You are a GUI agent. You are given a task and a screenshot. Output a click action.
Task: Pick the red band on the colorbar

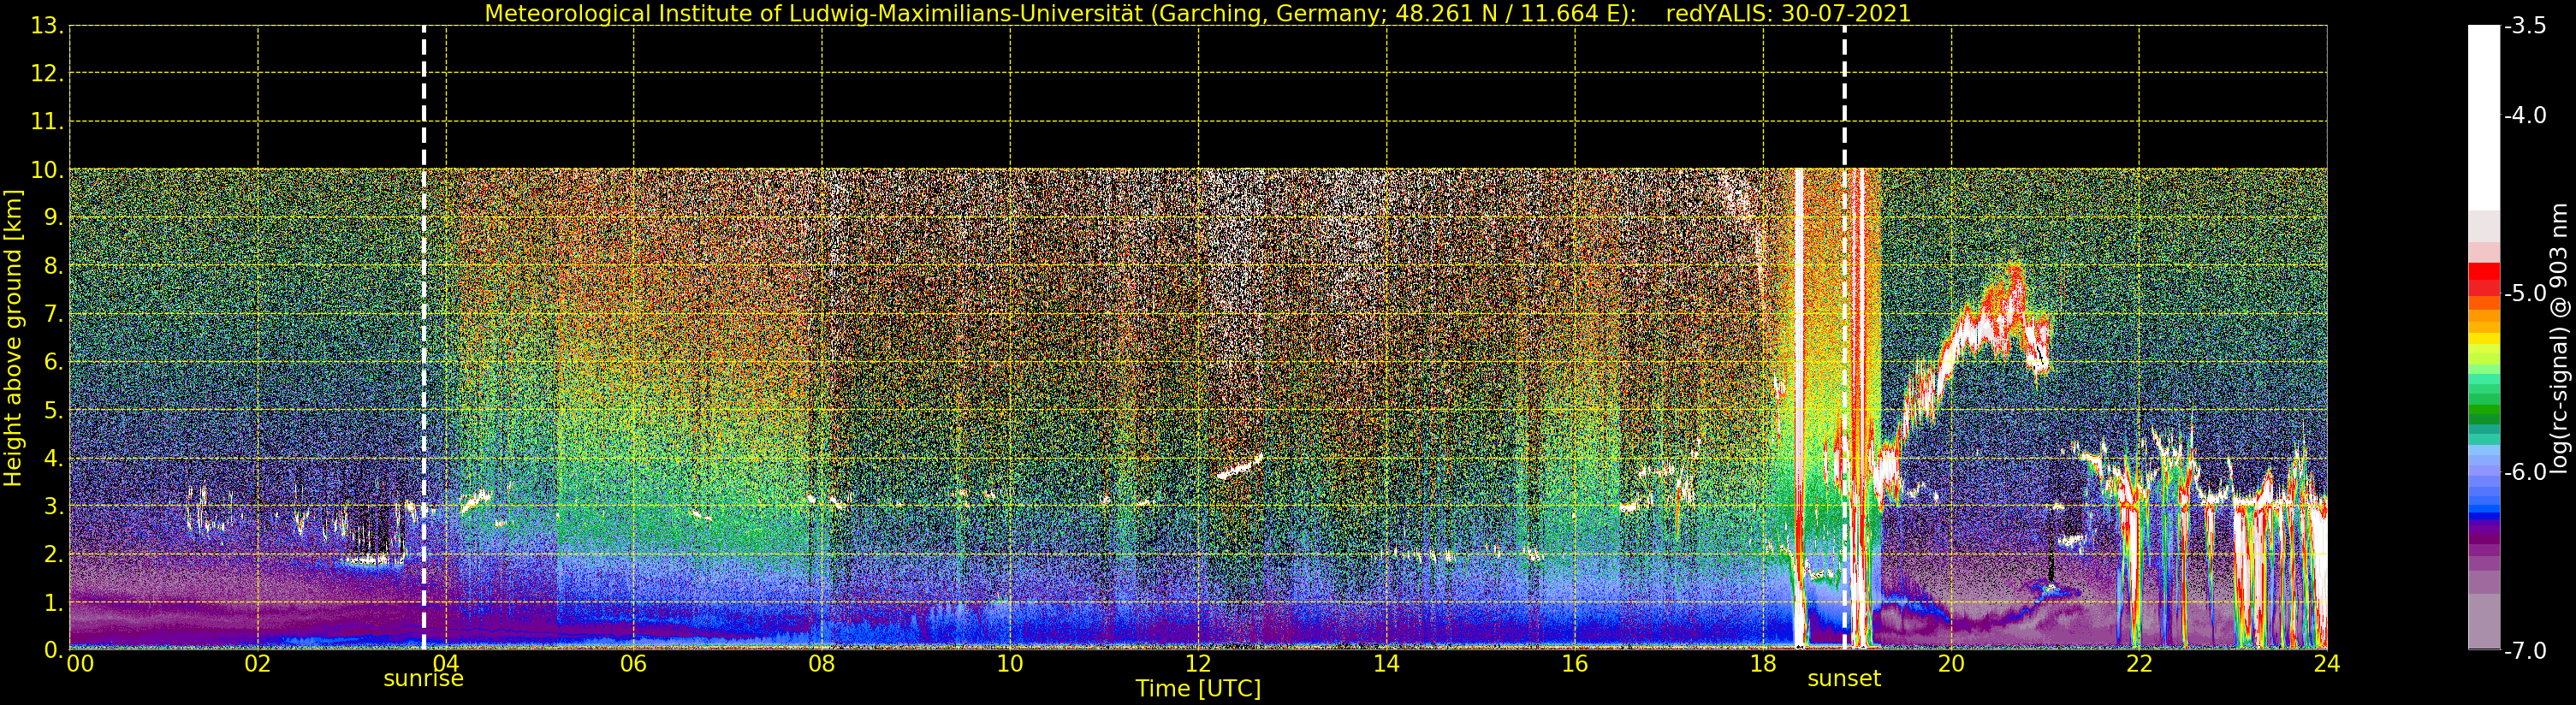click(x=2484, y=278)
